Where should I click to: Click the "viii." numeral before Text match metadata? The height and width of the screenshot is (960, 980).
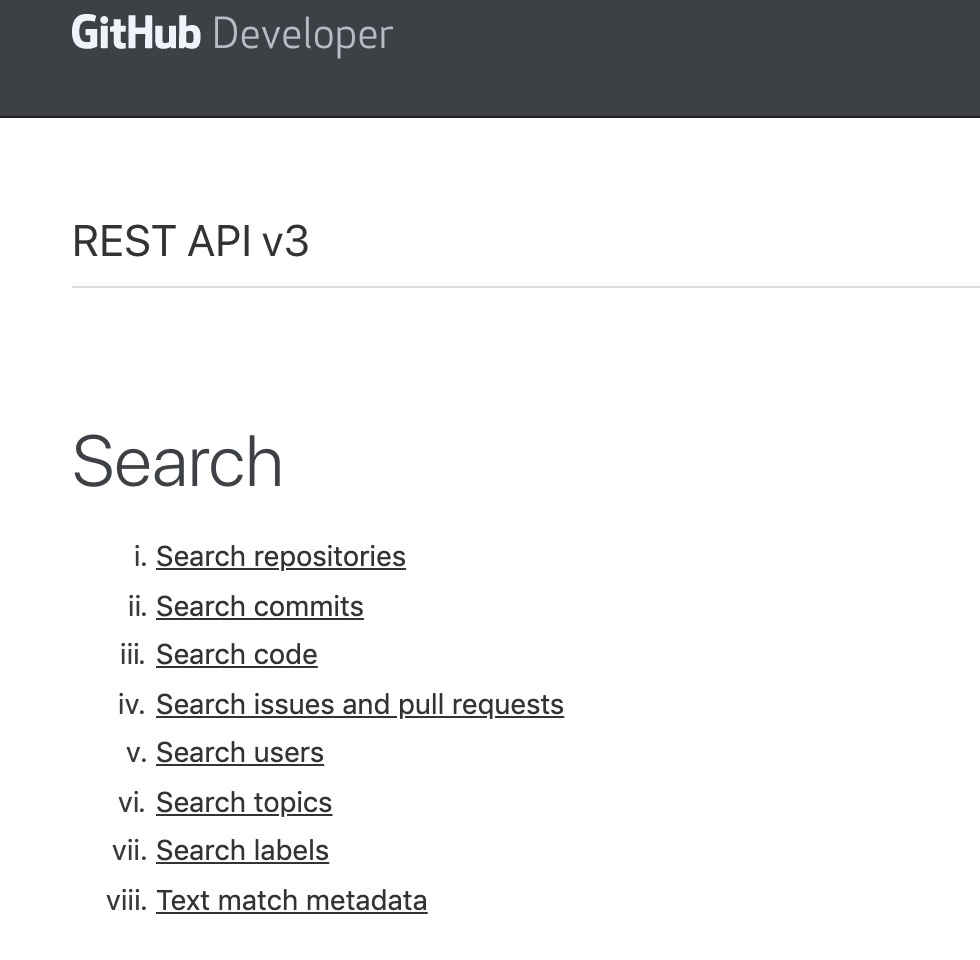click(x=126, y=900)
